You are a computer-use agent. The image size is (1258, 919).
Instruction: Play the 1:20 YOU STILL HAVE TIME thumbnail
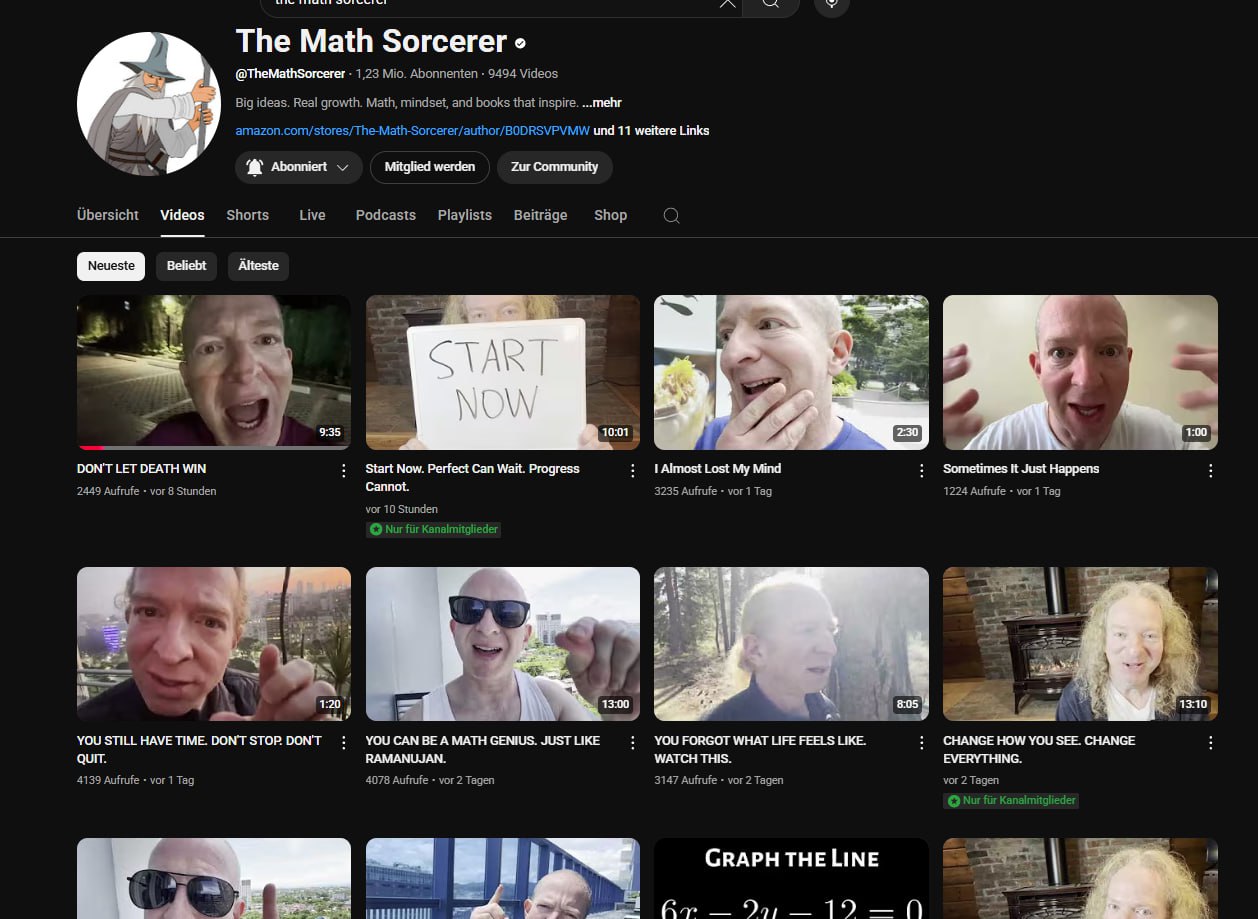214,644
